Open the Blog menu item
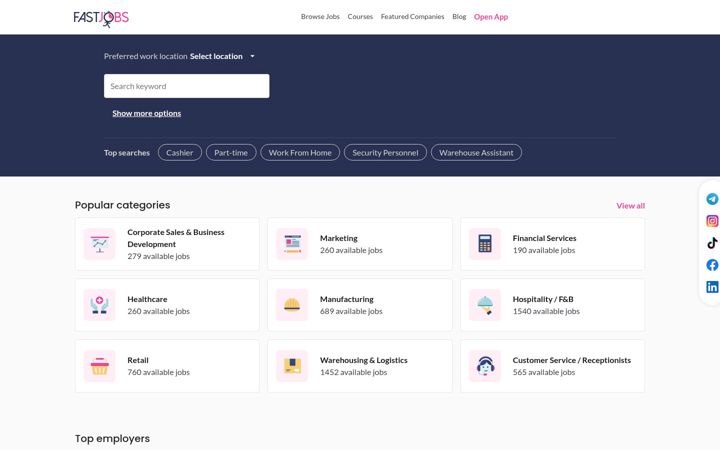Screen dimensions: 720x450 [x=459, y=17]
